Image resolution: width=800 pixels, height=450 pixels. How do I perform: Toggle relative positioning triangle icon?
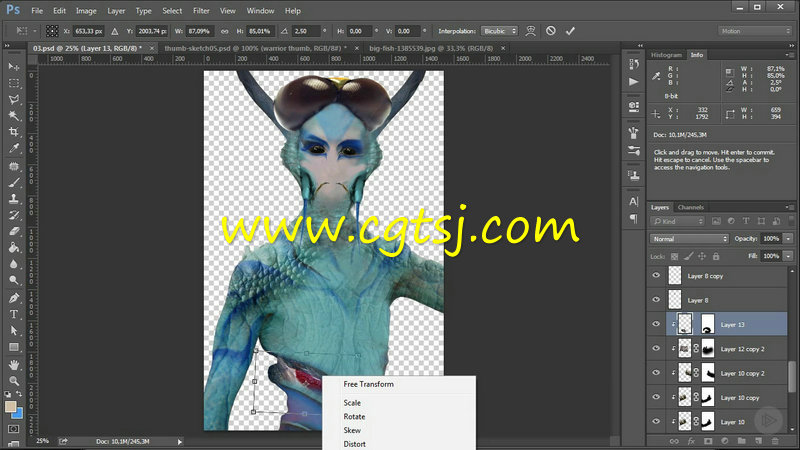(115, 31)
